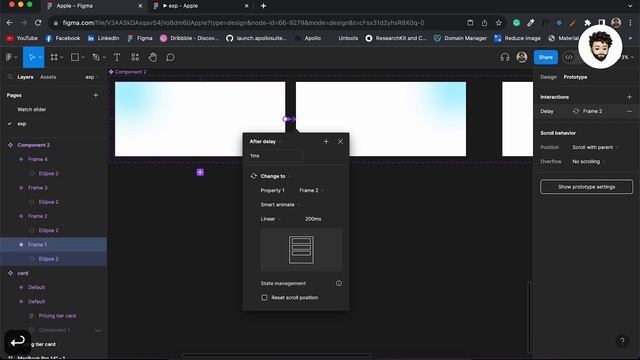Open the After delay trigger dropdown

266,142
